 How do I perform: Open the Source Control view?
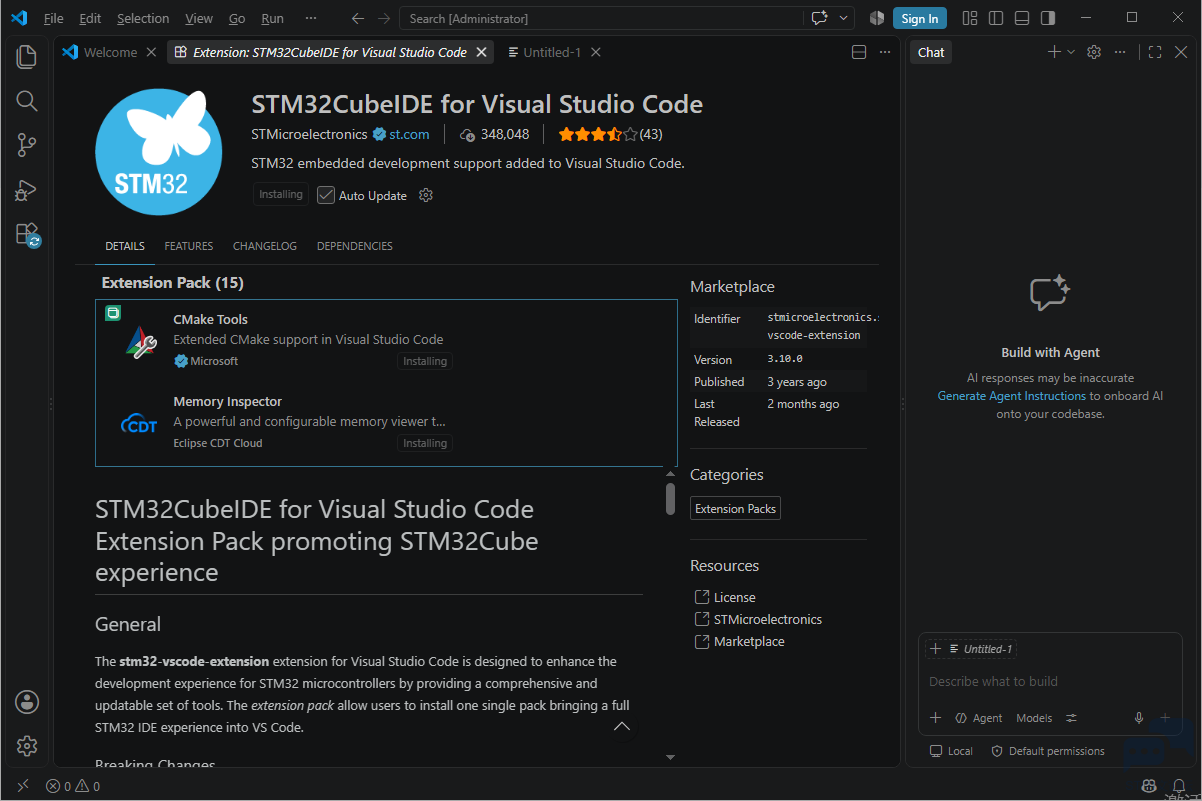pyautogui.click(x=27, y=146)
